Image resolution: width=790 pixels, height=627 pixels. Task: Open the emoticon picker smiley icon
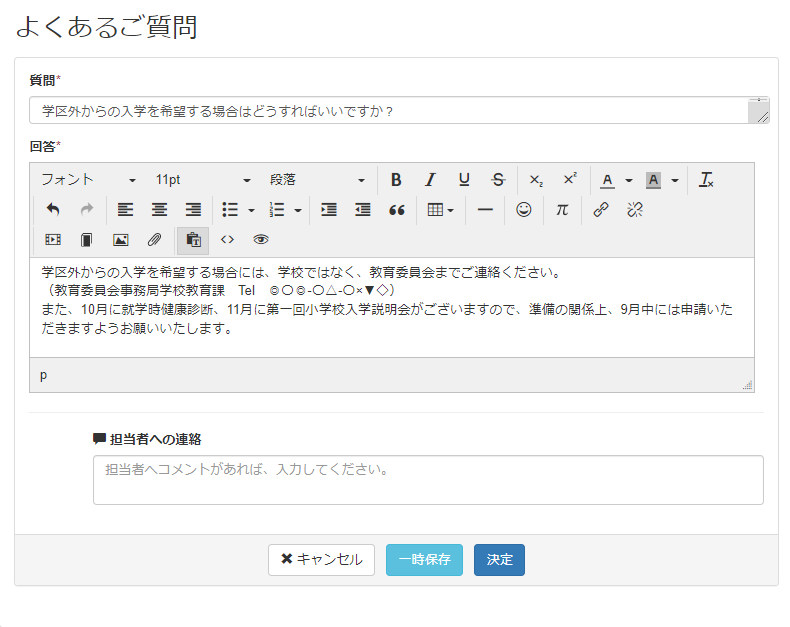[523, 210]
